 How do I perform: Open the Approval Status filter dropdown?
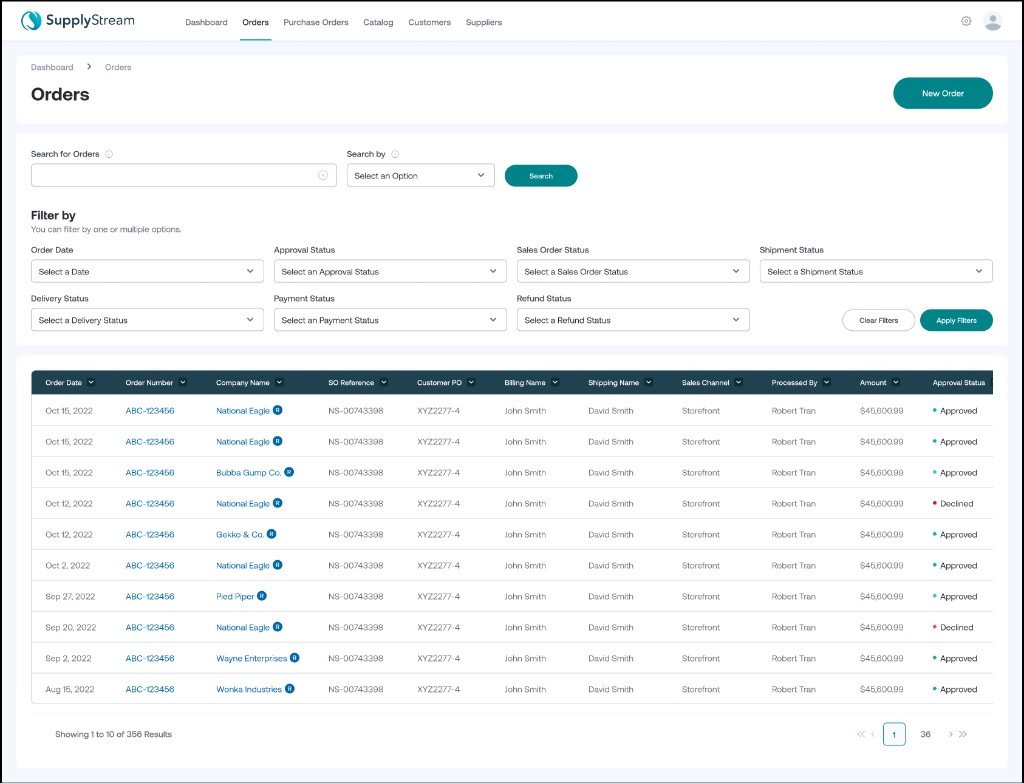pyautogui.click(x=390, y=271)
